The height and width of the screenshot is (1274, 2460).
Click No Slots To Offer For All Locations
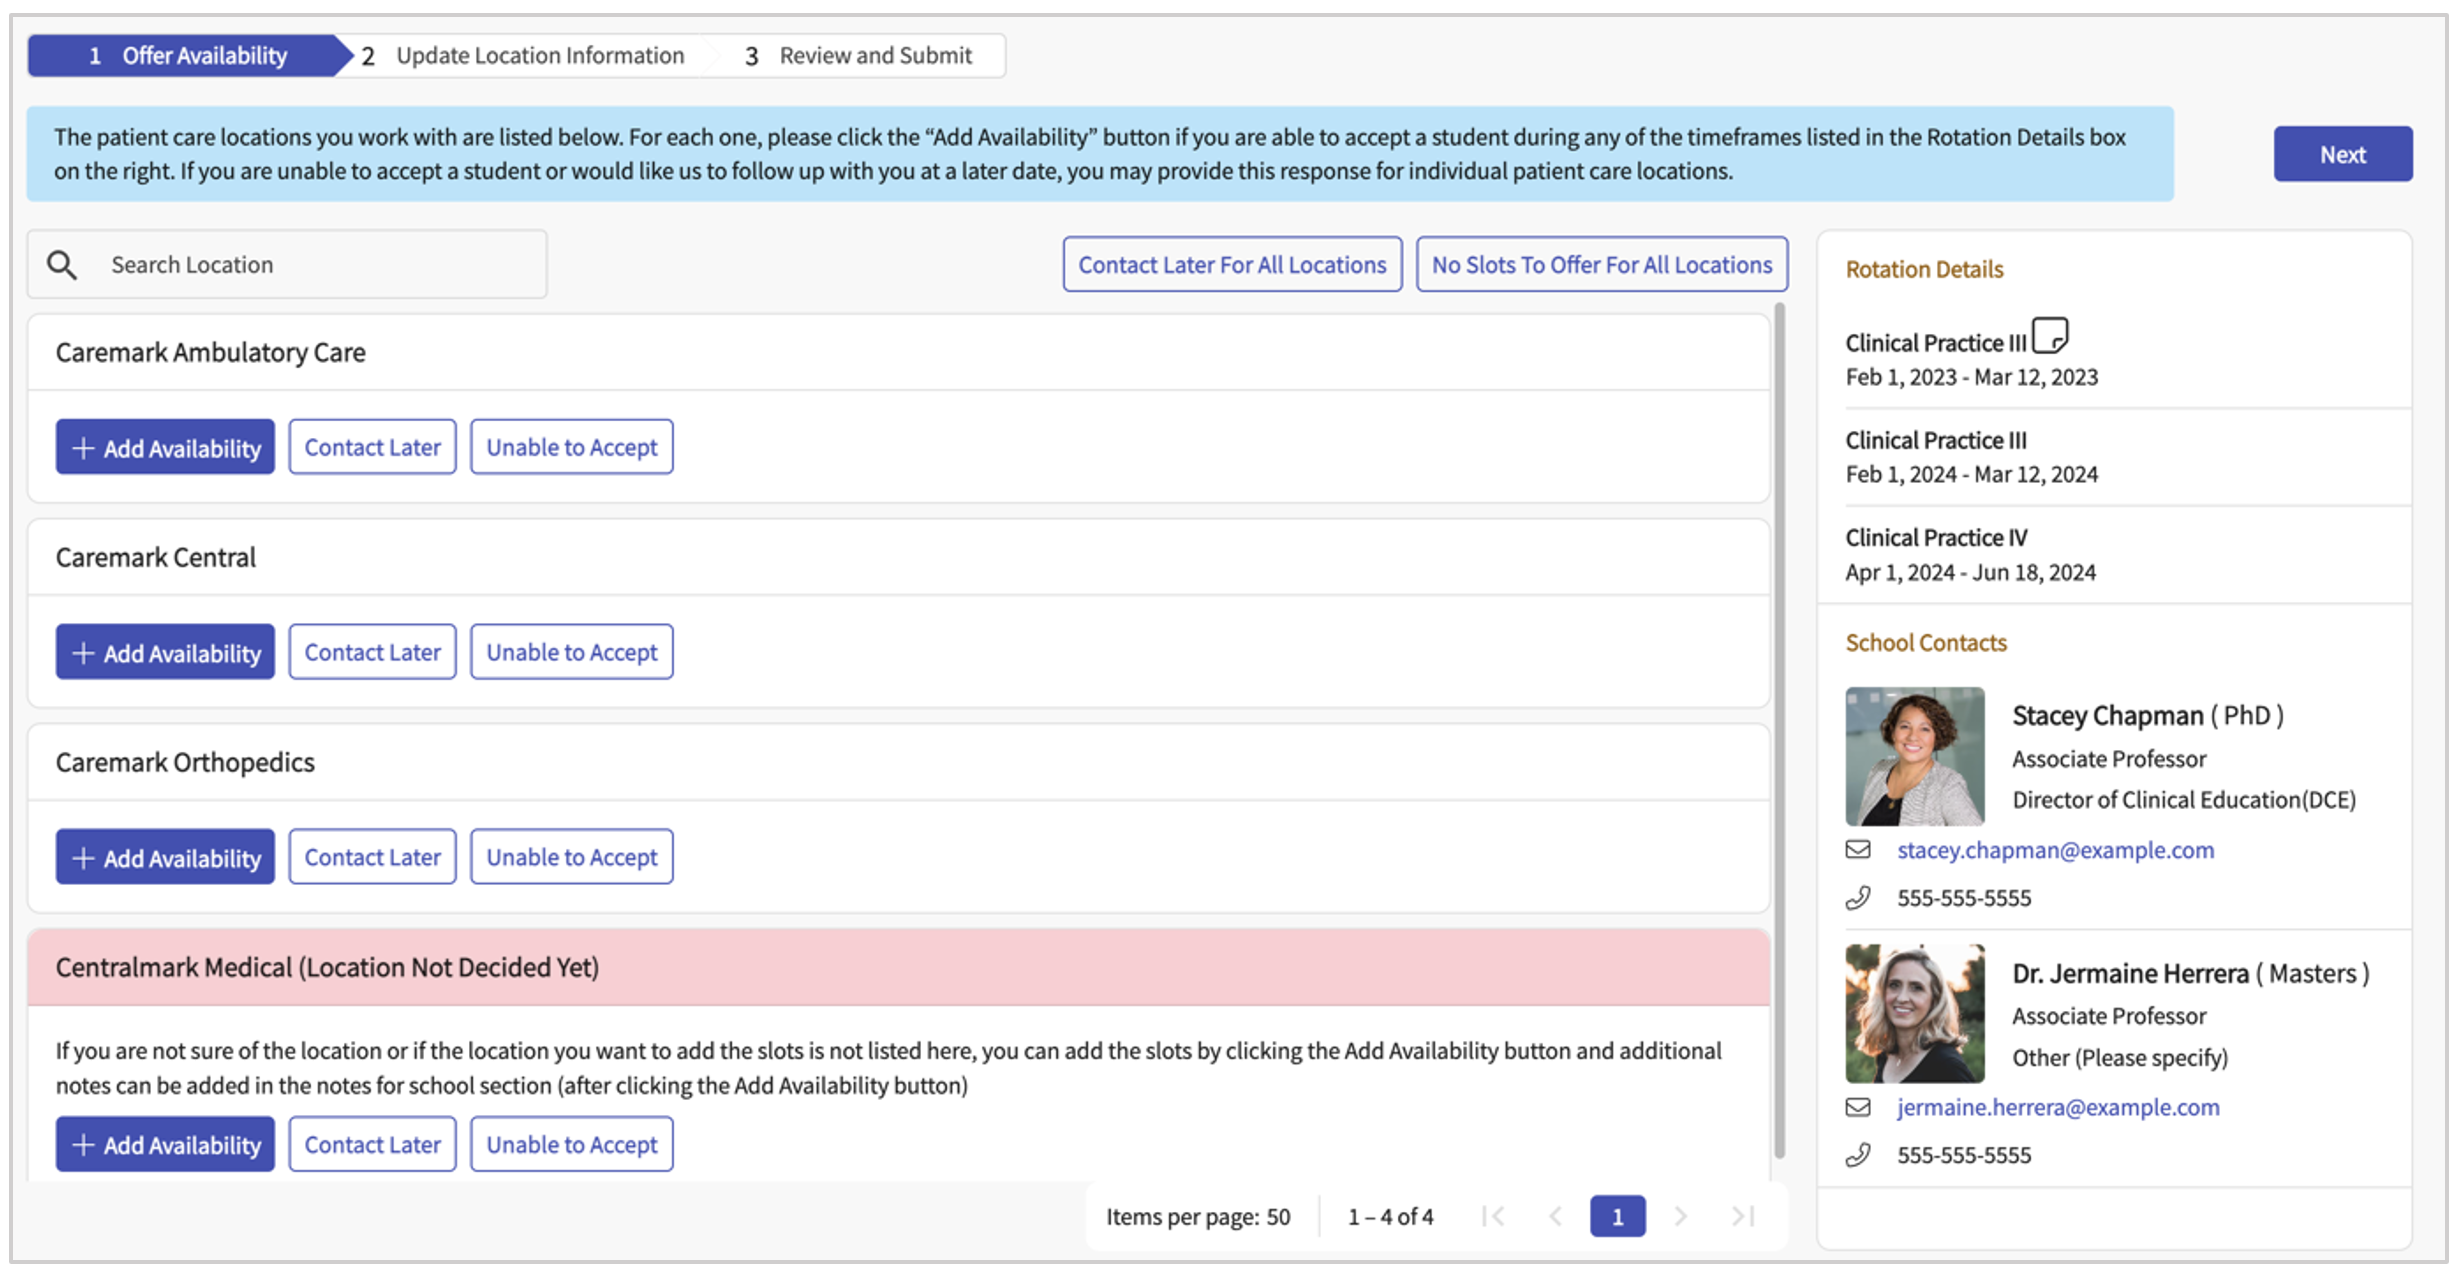point(1601,265)
